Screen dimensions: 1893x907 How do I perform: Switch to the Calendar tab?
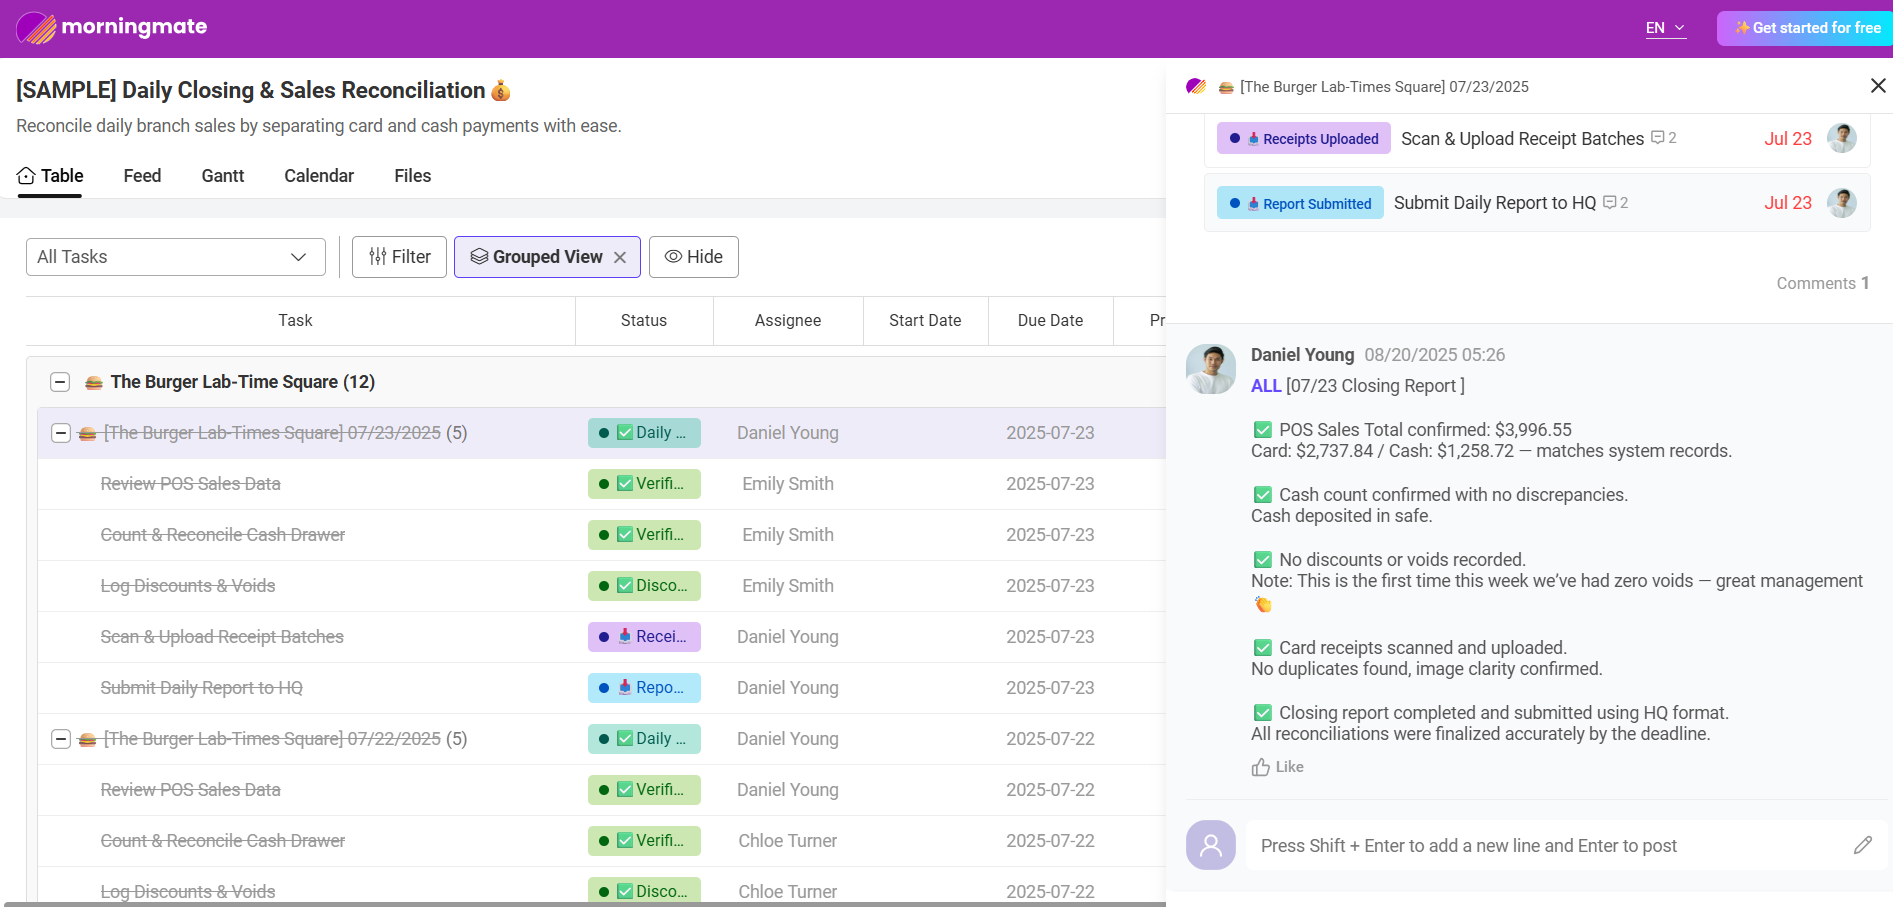click(319, 176)
